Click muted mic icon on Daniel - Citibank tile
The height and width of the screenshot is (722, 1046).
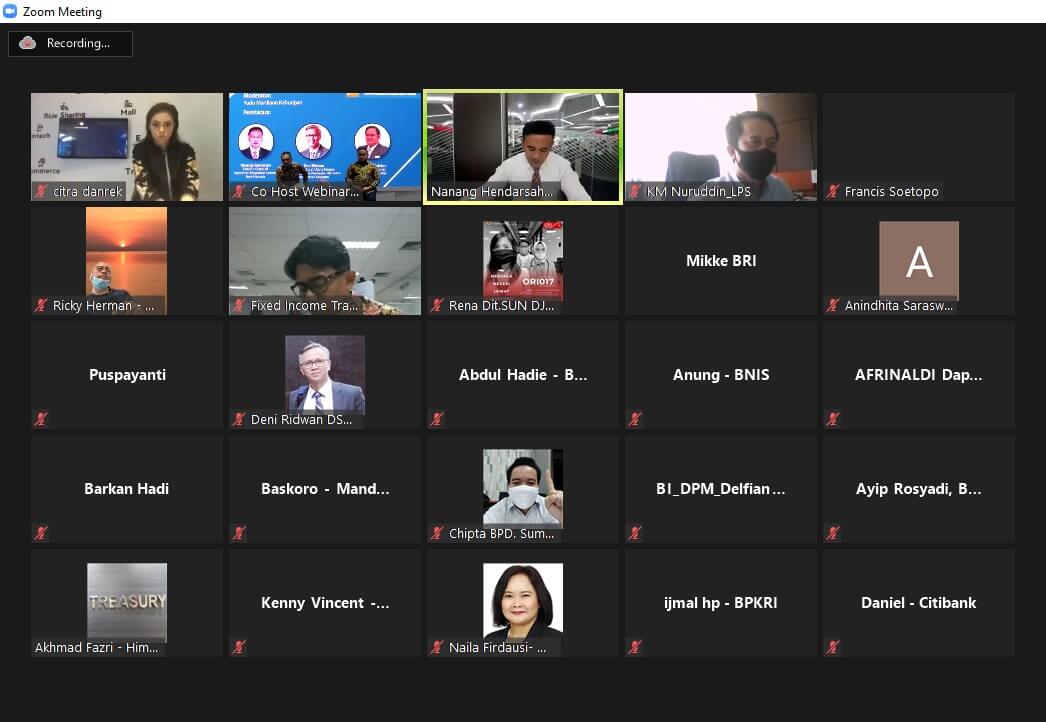pos(833,647)
